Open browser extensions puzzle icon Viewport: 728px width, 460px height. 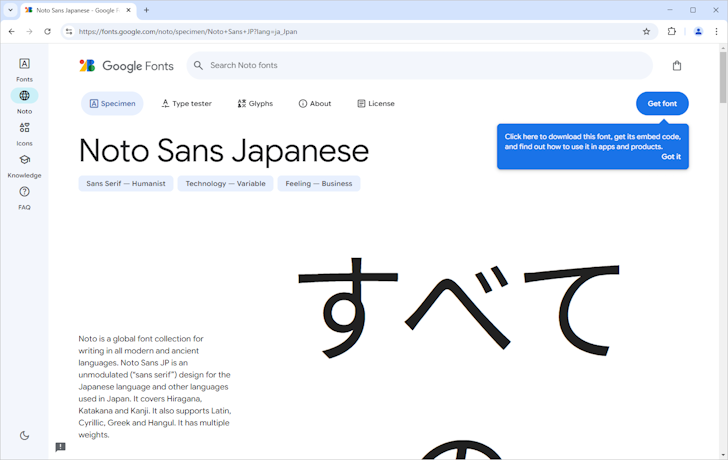pos(672,32)
